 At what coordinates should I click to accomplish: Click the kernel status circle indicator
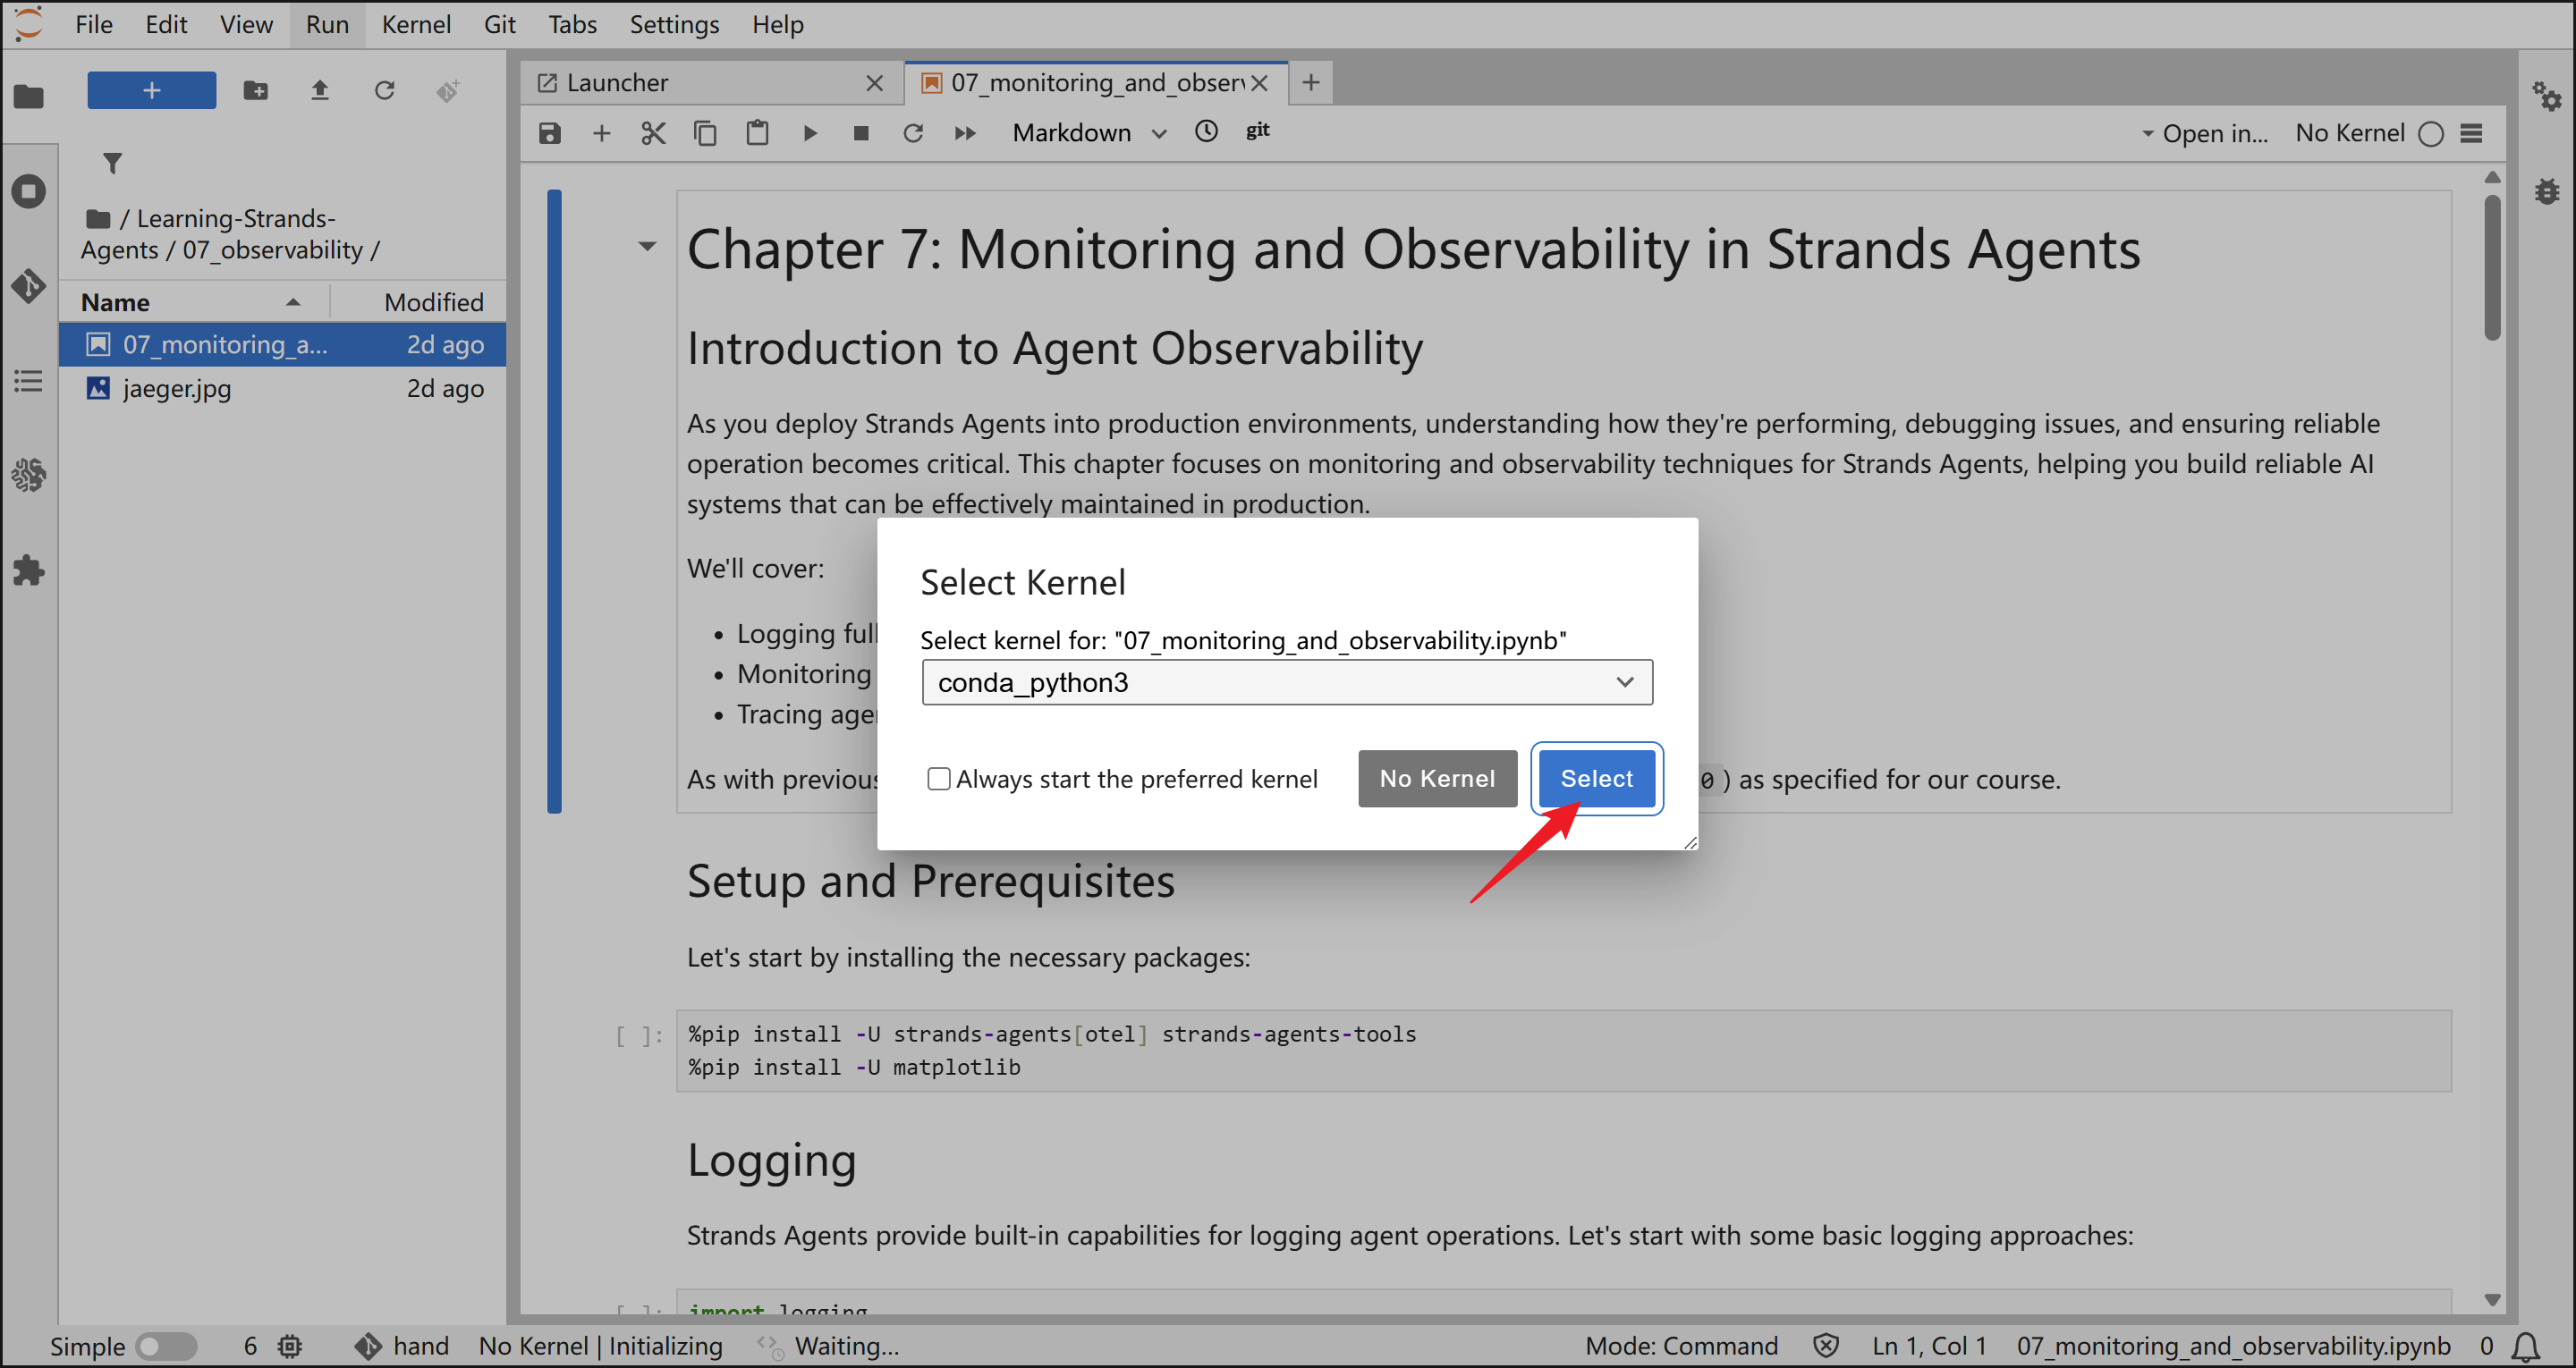(2431, 134)
